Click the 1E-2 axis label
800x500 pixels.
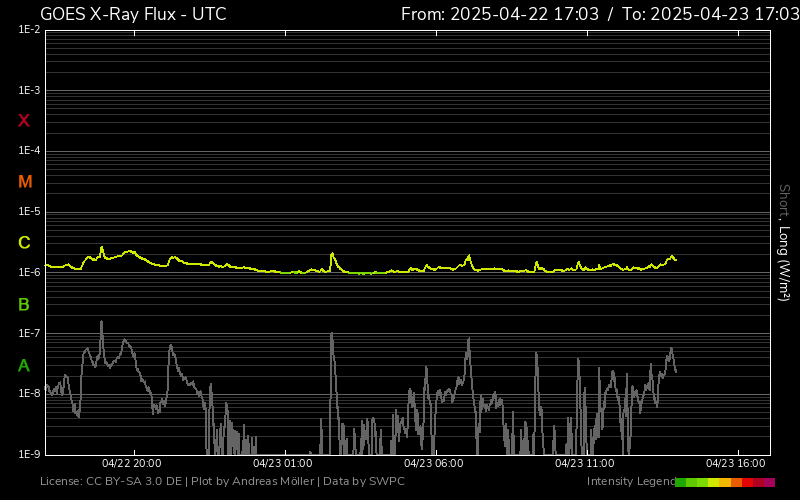pos(29,30)
